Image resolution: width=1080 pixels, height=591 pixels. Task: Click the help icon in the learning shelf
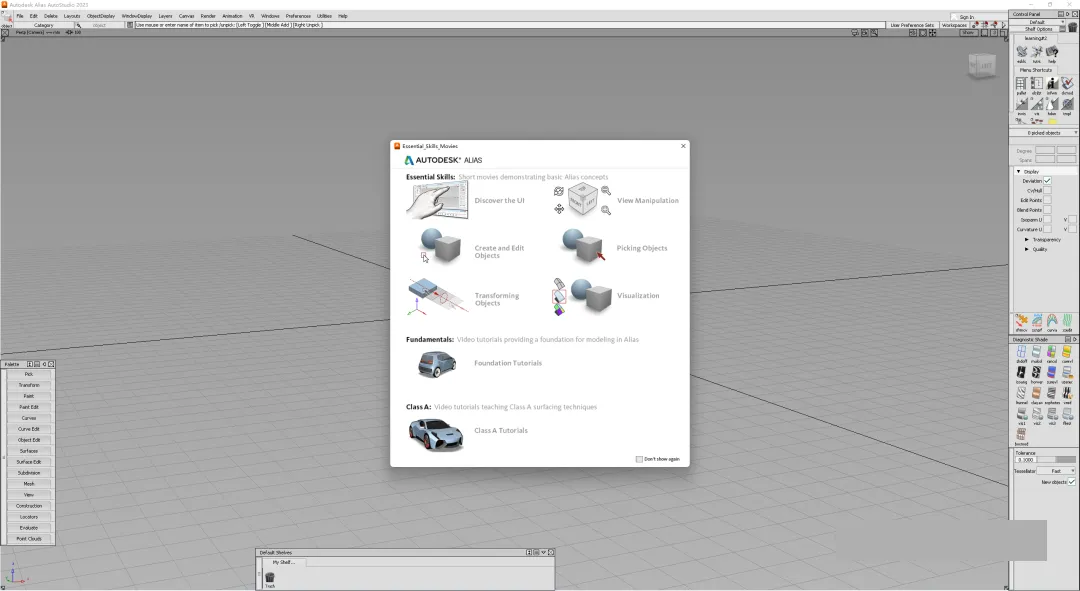pyautogui.click(x=1052, y=52)
